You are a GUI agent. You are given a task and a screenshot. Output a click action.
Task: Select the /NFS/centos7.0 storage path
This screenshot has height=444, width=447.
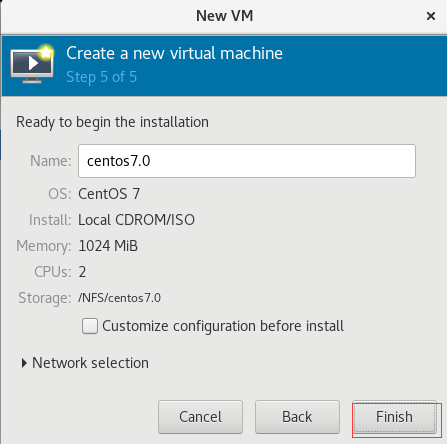[x=119, y=298]
